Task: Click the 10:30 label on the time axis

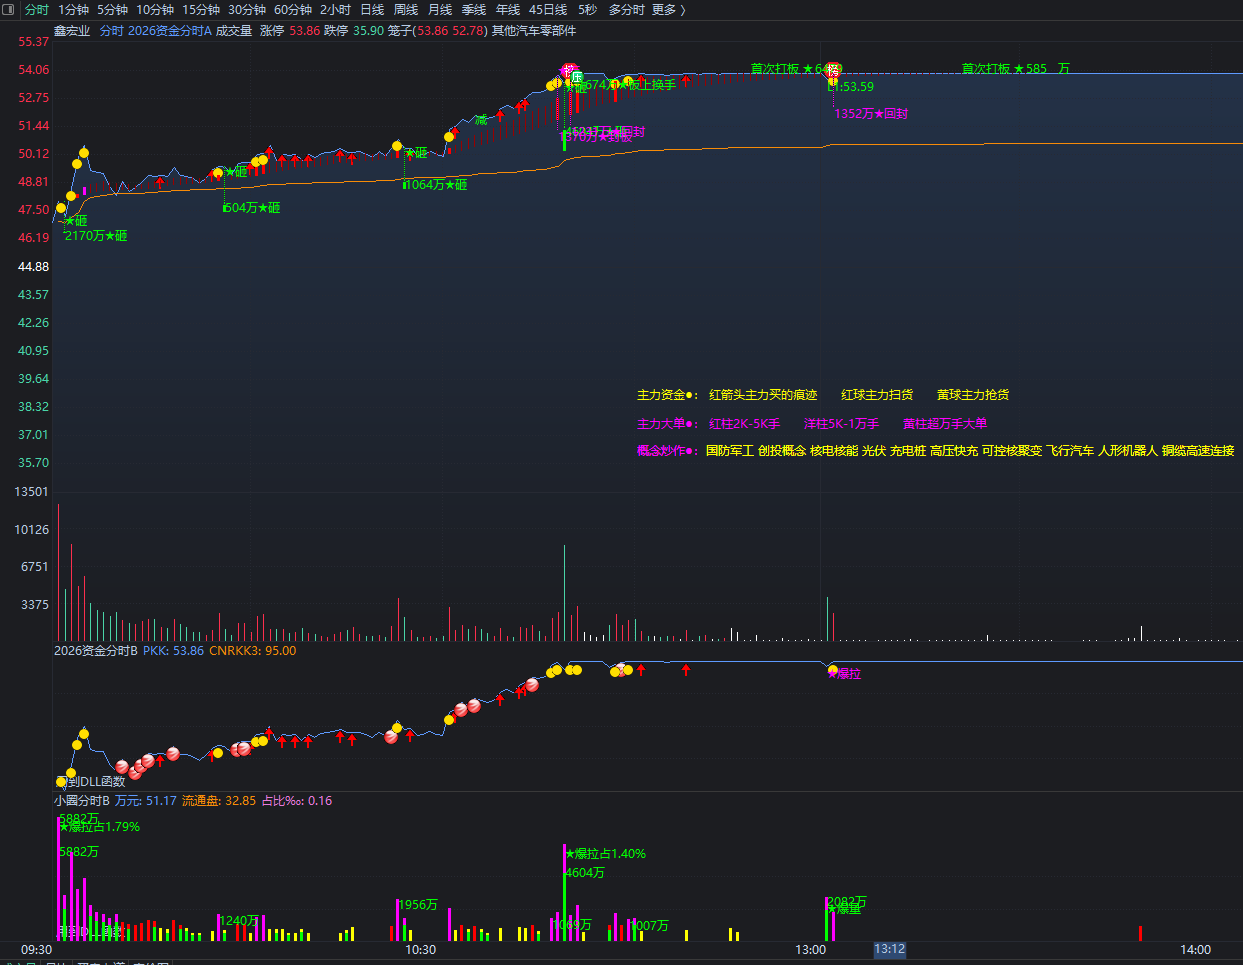Action: 421,950
